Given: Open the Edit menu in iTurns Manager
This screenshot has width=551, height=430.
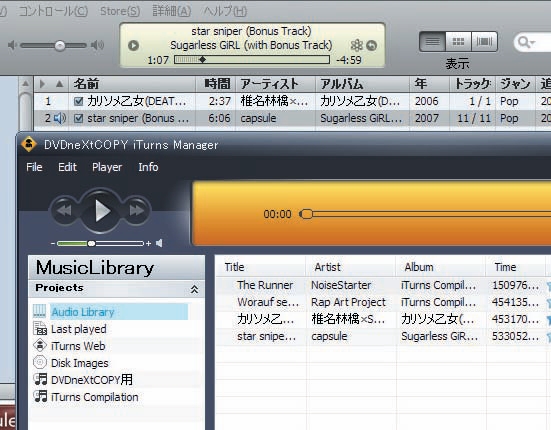Looking at the screenshot, I should pos(67,167).
